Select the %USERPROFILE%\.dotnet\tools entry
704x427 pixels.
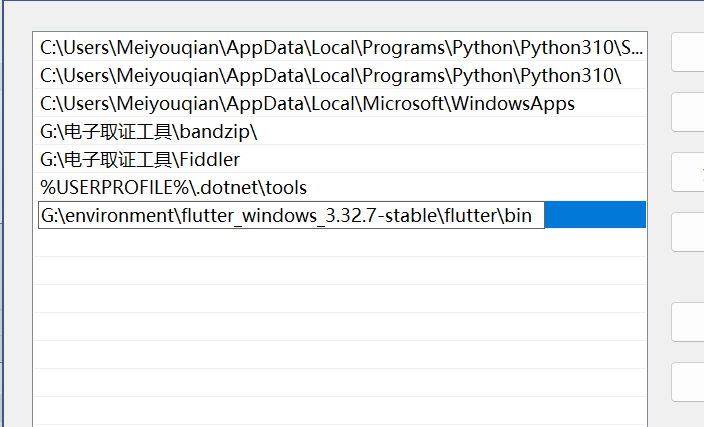(173, 187)
